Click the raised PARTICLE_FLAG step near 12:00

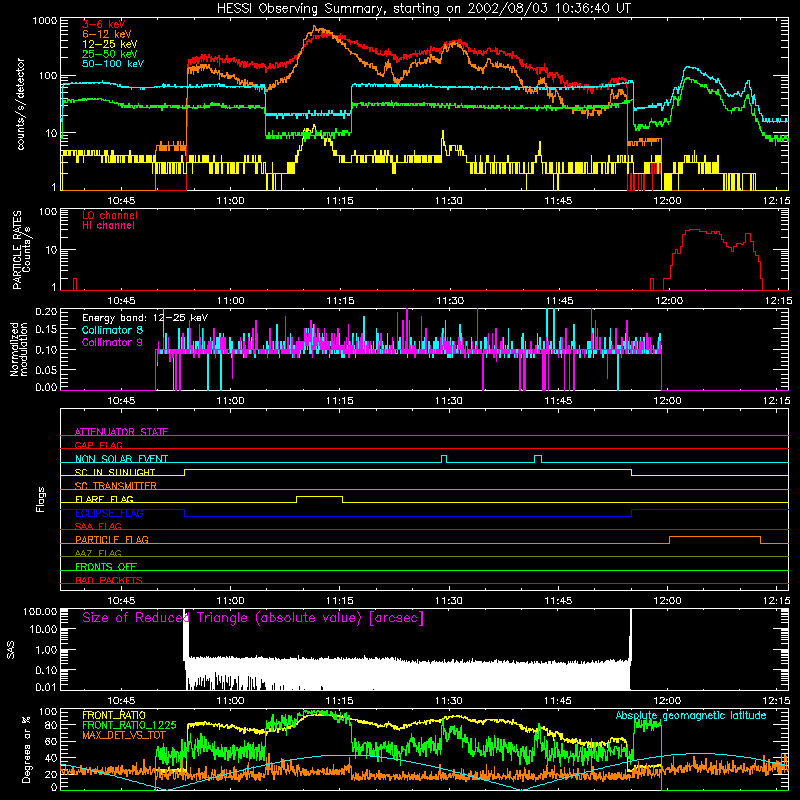(715, 537)
